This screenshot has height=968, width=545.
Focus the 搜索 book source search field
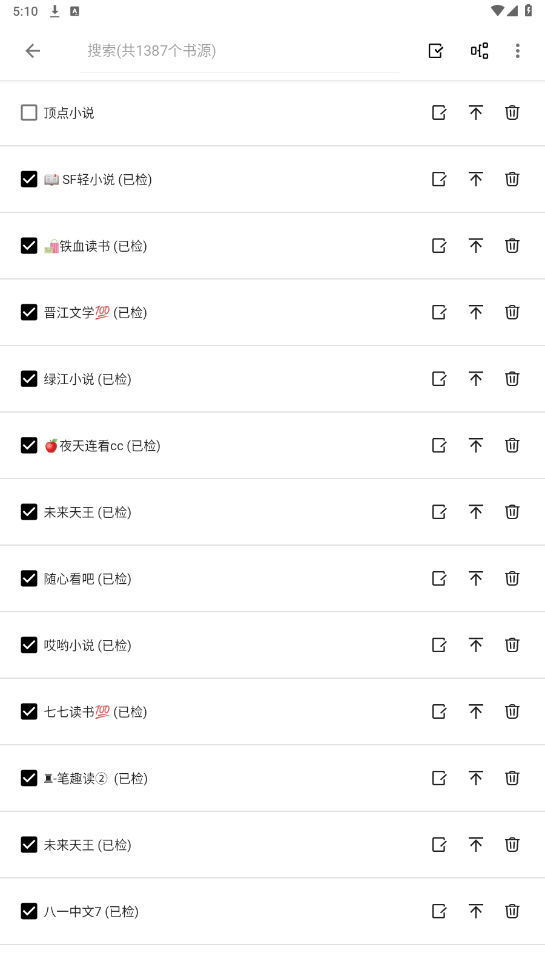tap(239, 51)
